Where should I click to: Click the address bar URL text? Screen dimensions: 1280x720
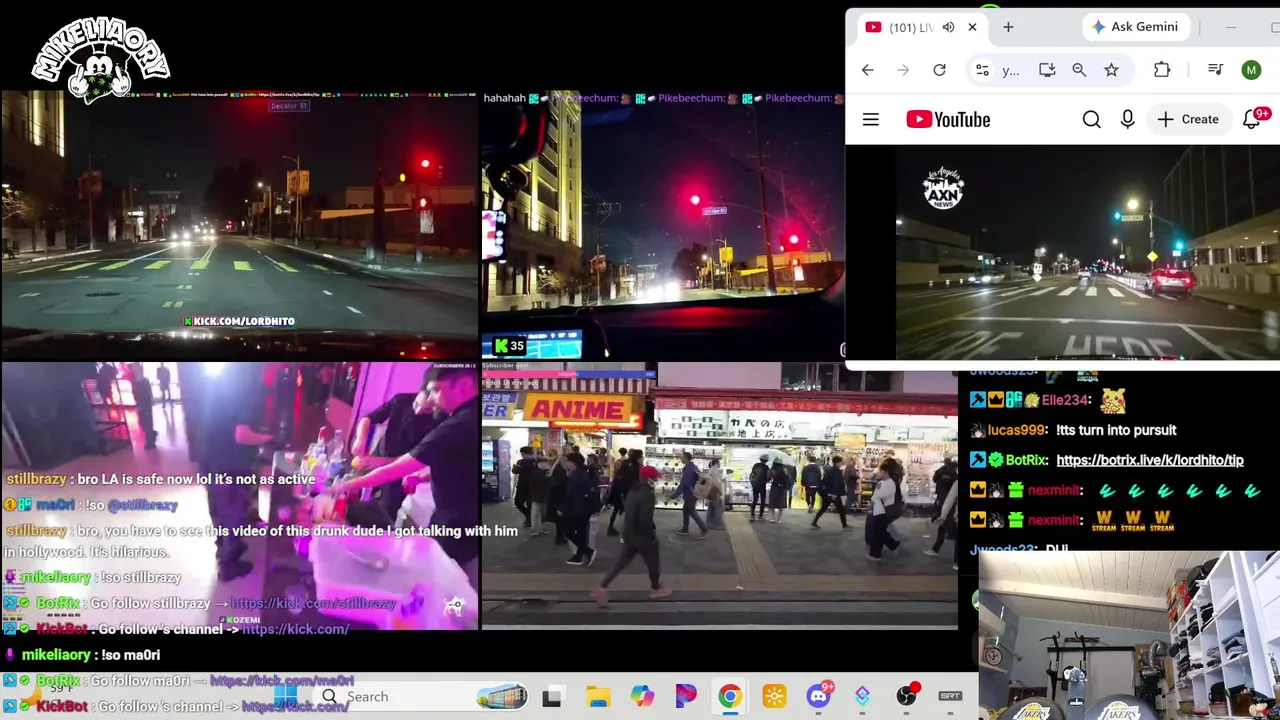click(1011, 71)
